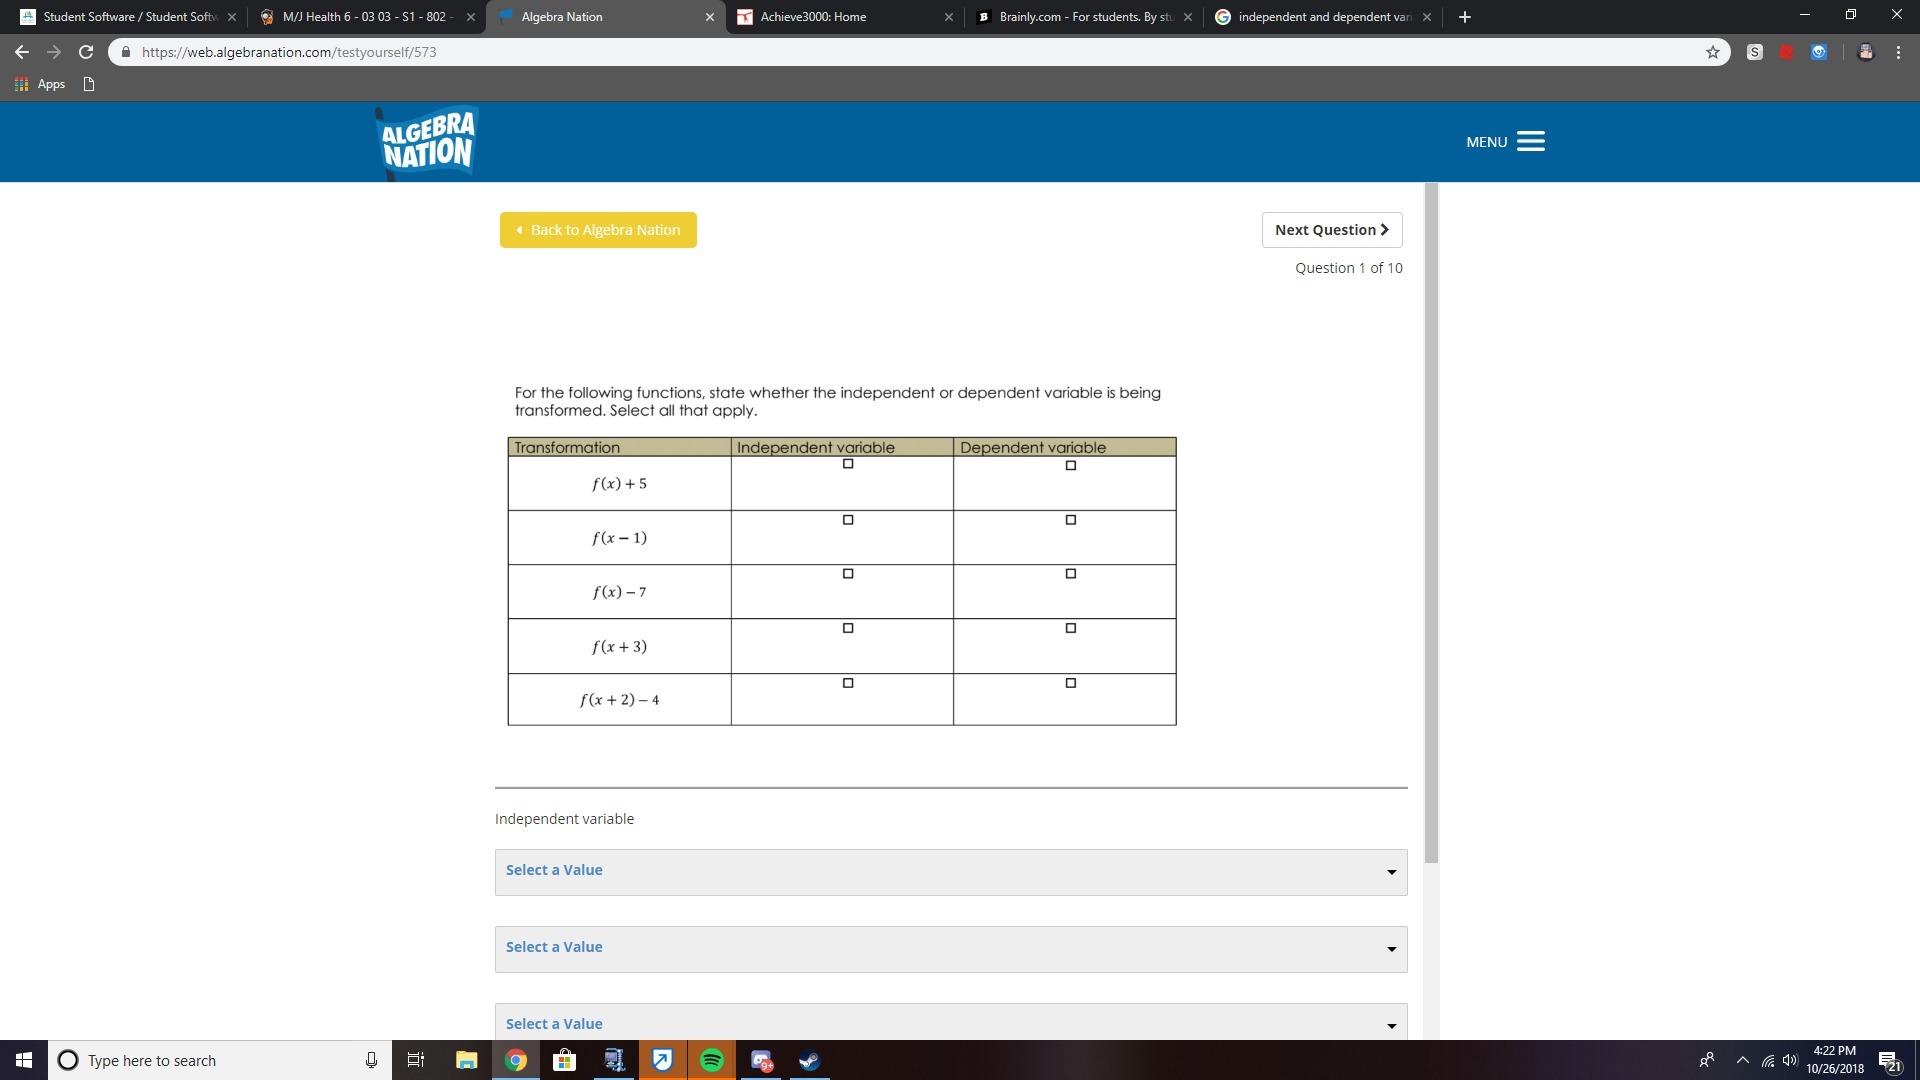Click the Algebra Nation logo
The width and height of the screenshot is (1920, 1080).
428,142
